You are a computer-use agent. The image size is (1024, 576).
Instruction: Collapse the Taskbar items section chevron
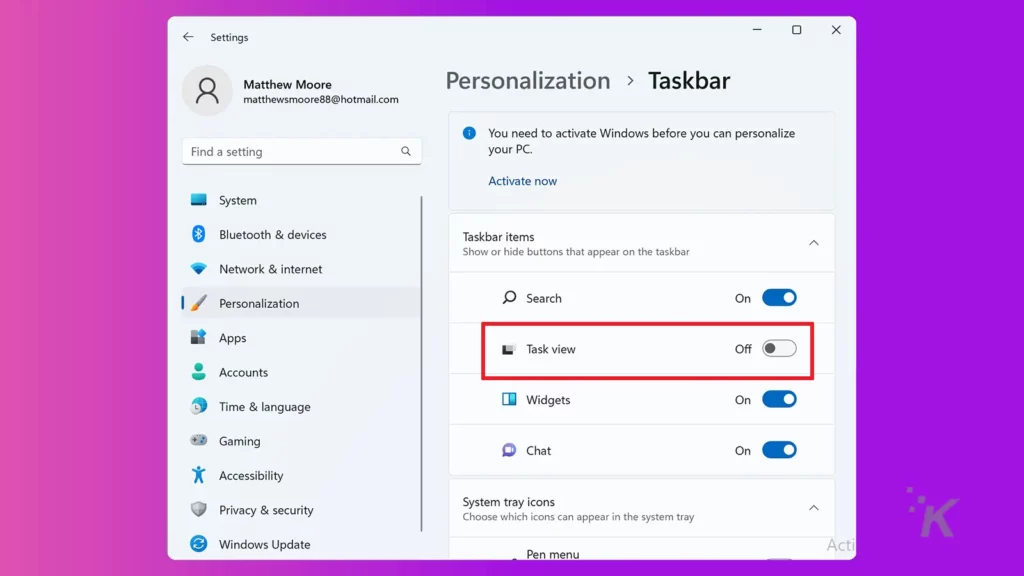[814, 243]
